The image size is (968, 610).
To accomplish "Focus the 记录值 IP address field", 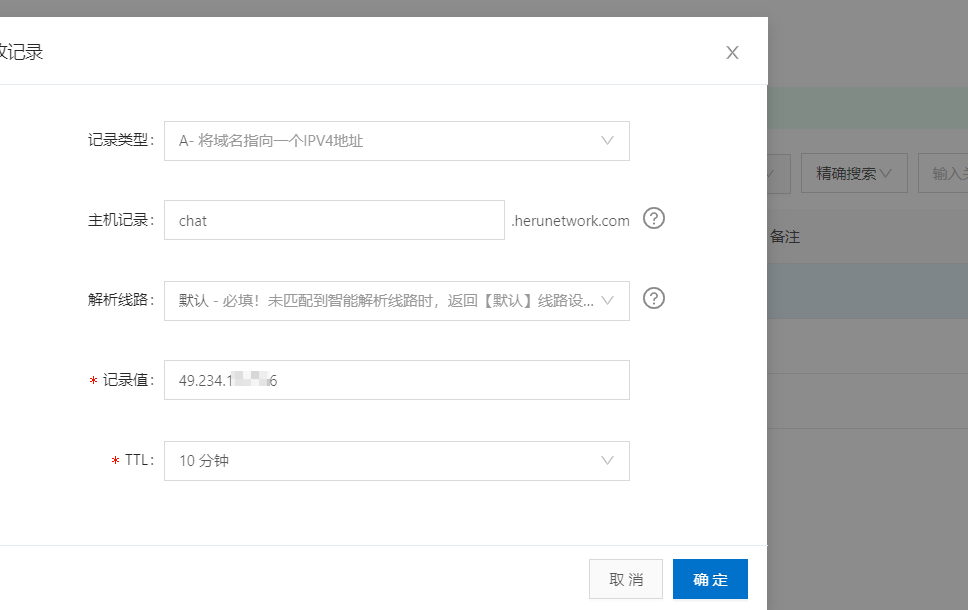I will (396, 380).
